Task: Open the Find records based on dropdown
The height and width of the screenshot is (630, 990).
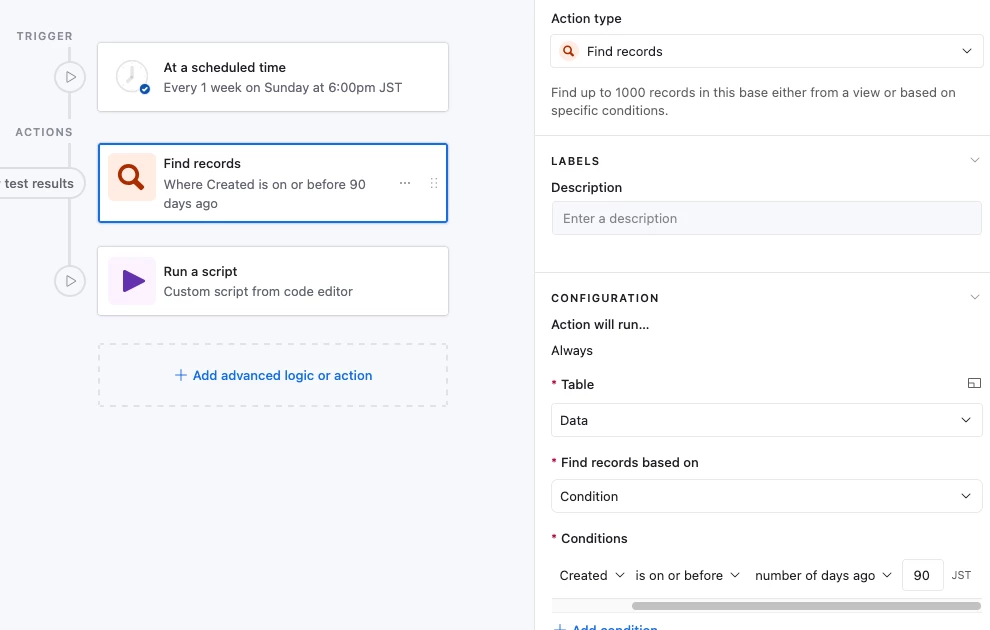Action: [x=766, y=496]
